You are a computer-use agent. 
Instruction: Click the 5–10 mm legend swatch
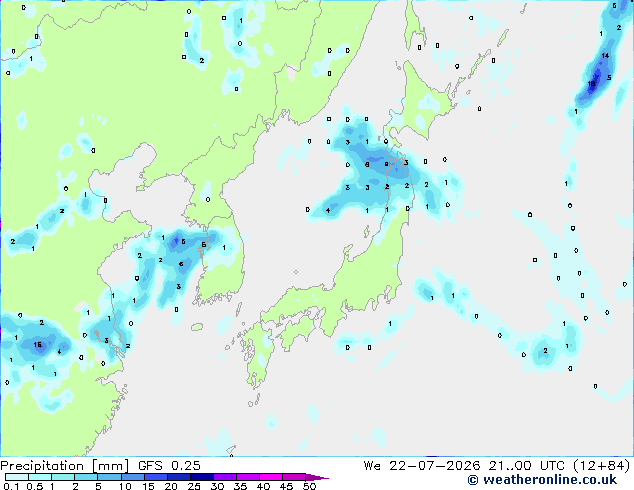click(x=109, y=477)
